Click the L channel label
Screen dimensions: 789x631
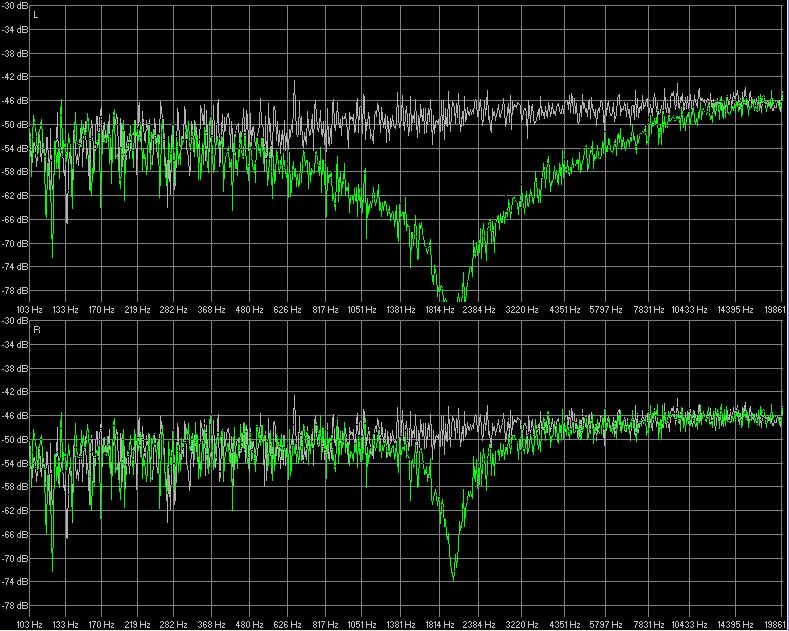[x=36, y=16]
